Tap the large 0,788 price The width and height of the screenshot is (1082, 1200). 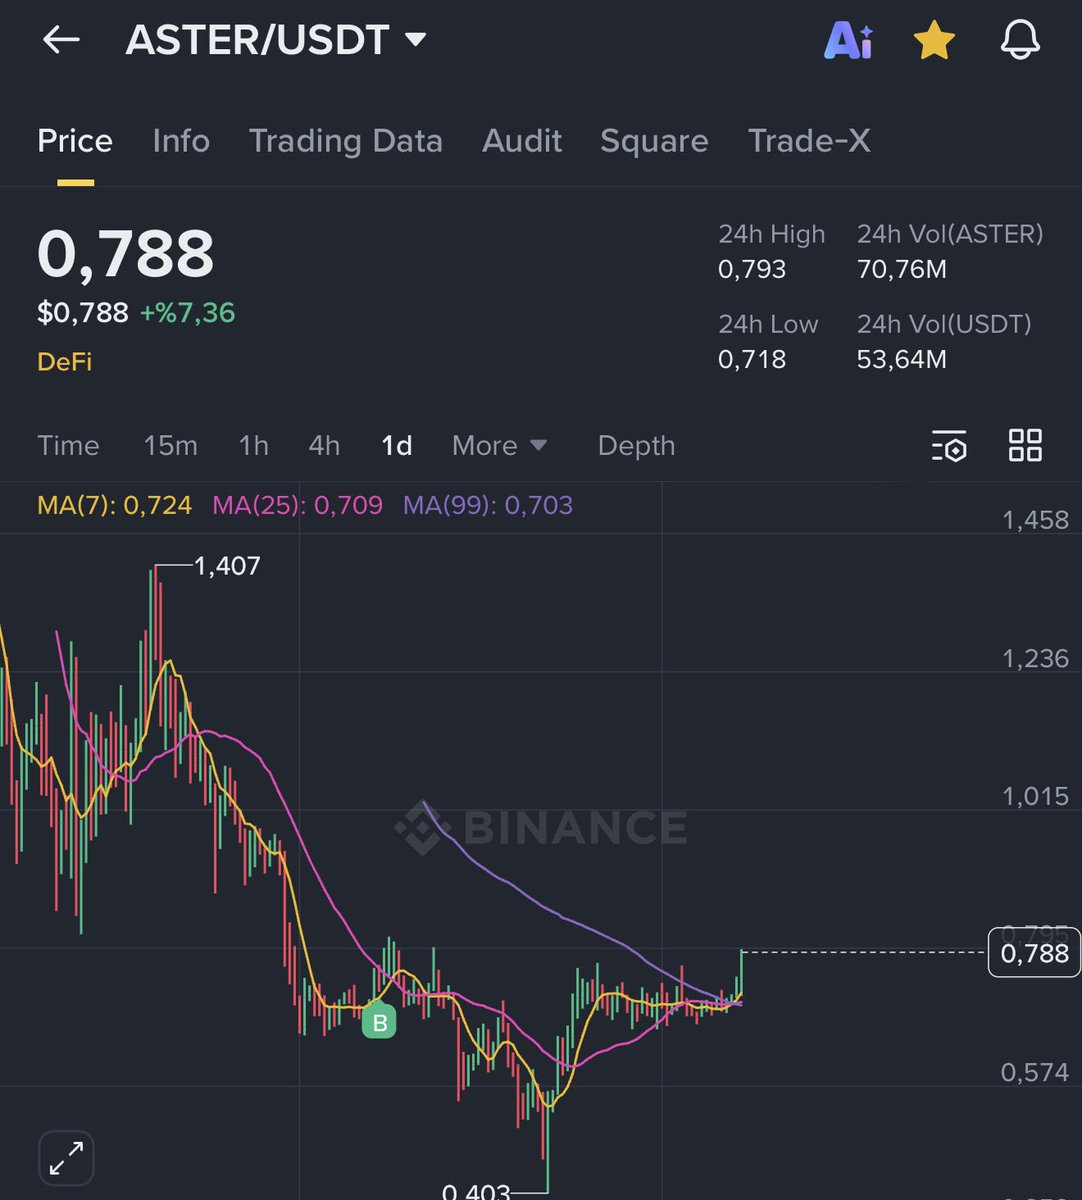click(x=126, y=254)
